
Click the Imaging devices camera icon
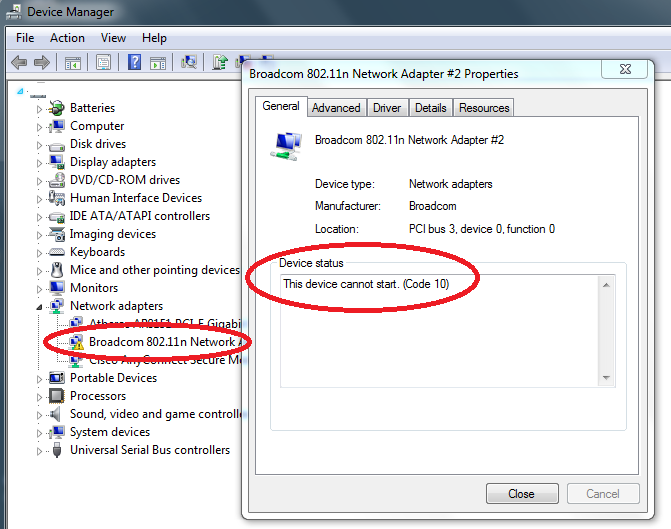pos(56,234)
